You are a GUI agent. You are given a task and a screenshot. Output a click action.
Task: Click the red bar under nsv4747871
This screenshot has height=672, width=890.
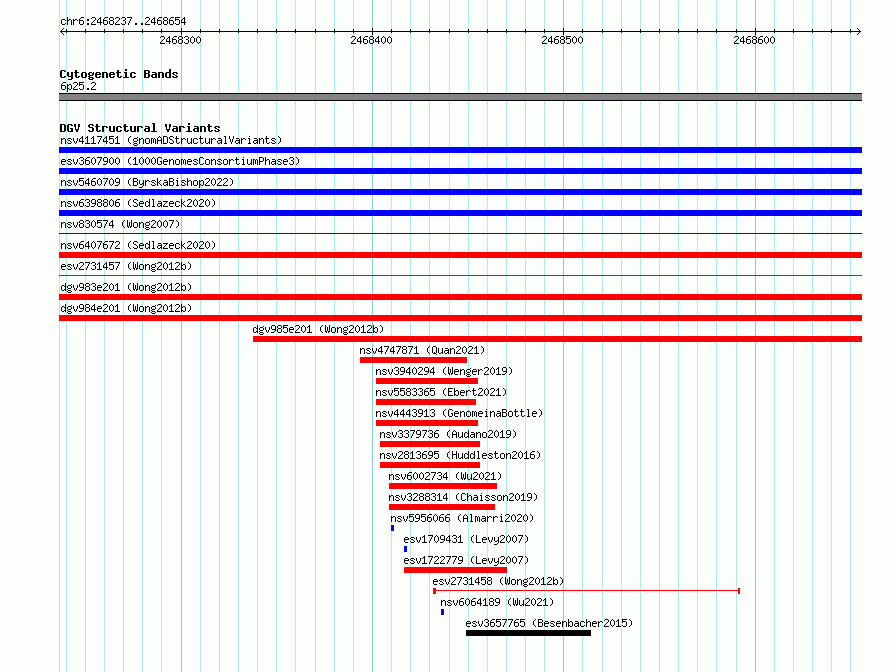tap(413, 360)
